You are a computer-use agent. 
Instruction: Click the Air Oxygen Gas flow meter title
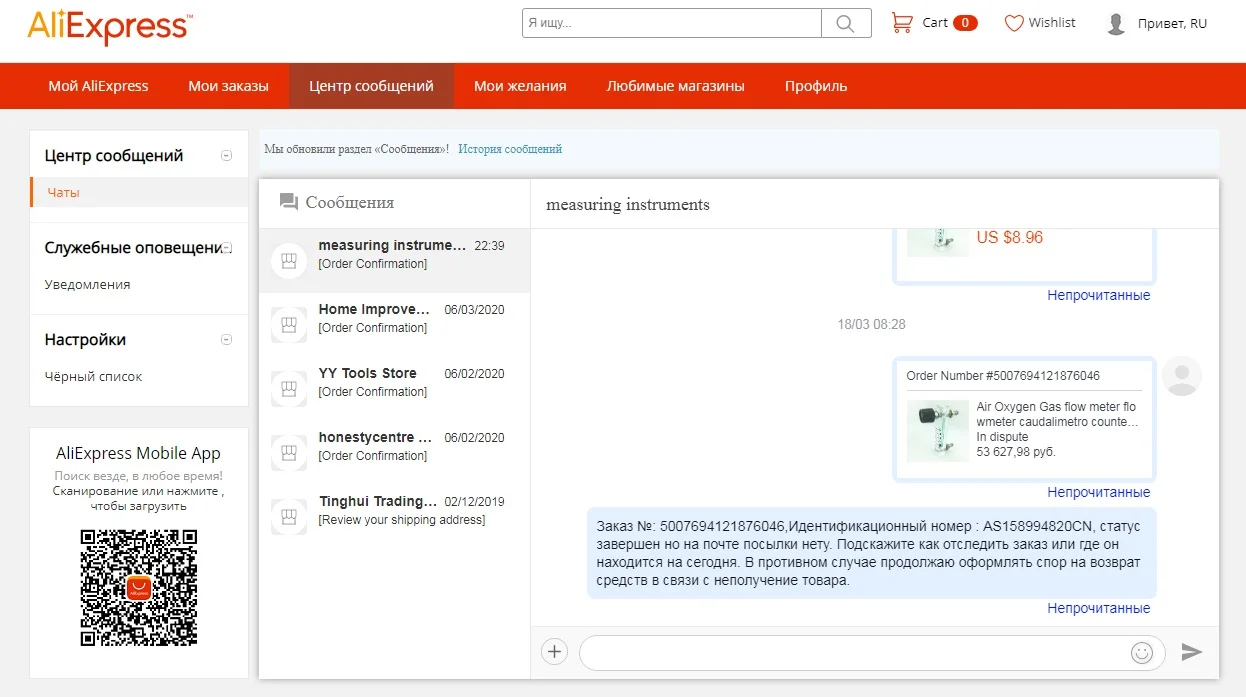pos(1057,414)
